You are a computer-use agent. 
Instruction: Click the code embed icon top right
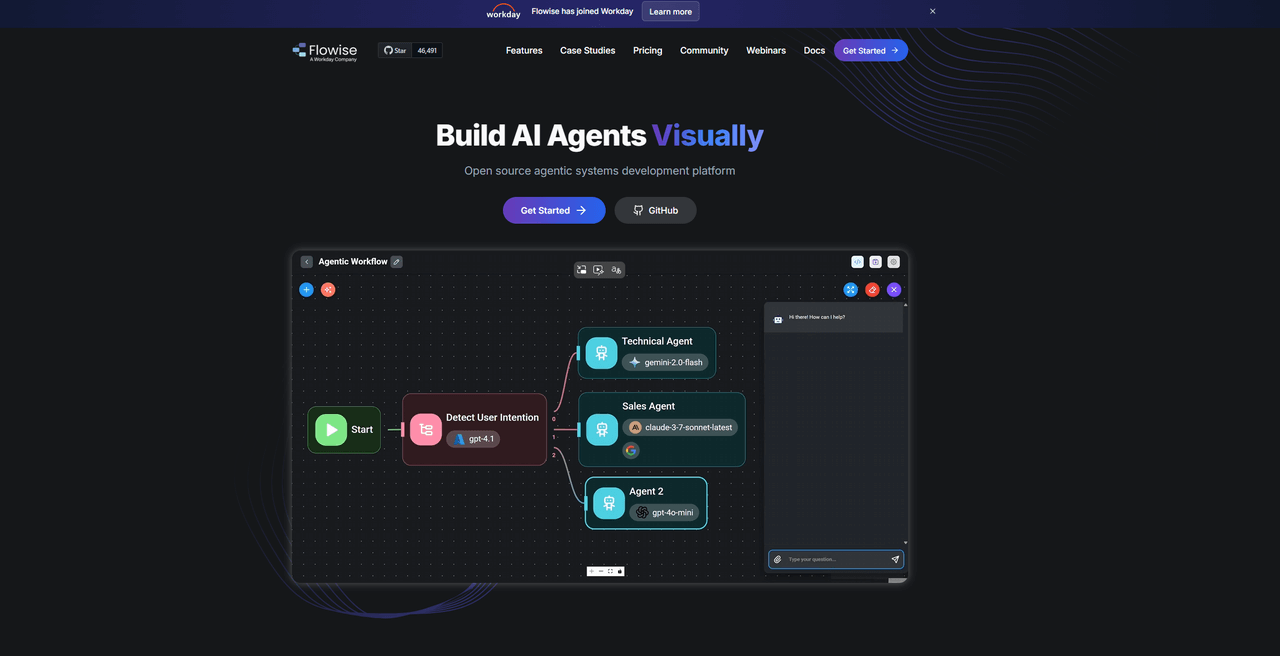857,262
